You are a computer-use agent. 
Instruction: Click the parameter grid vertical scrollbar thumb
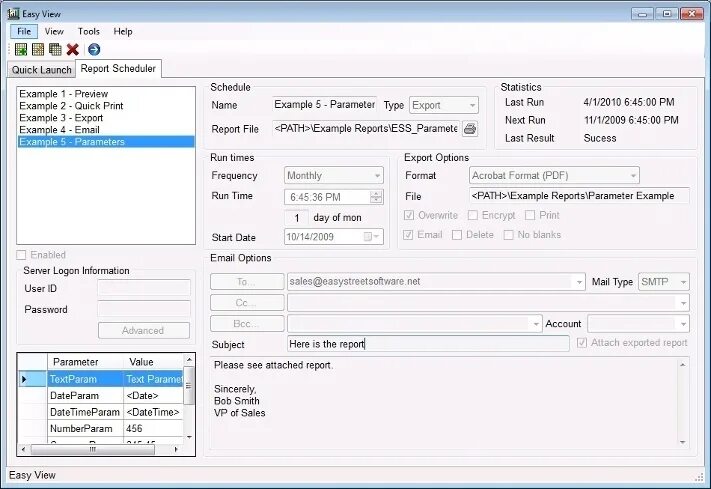(x=188, y=386)
